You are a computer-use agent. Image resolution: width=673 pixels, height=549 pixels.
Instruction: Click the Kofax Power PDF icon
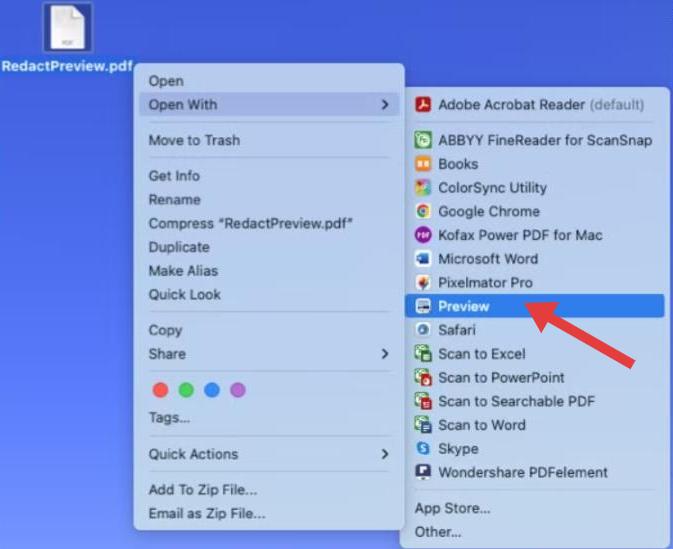coord(423,235)
